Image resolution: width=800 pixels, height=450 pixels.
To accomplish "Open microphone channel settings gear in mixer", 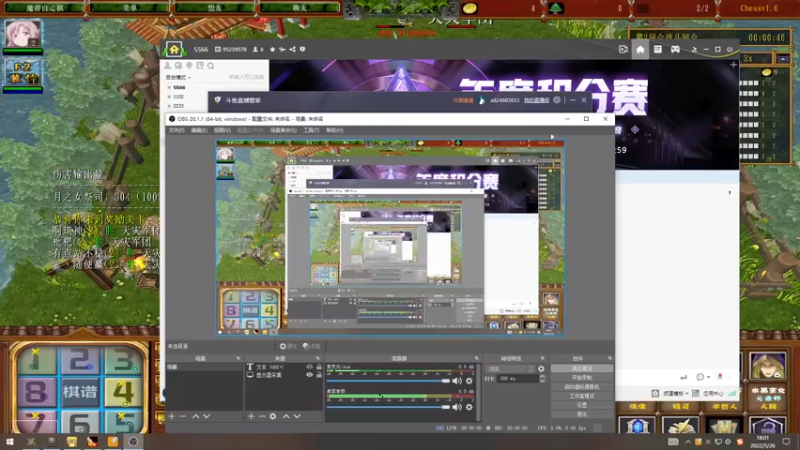I will pyautogui.click(x=469, y=381).
